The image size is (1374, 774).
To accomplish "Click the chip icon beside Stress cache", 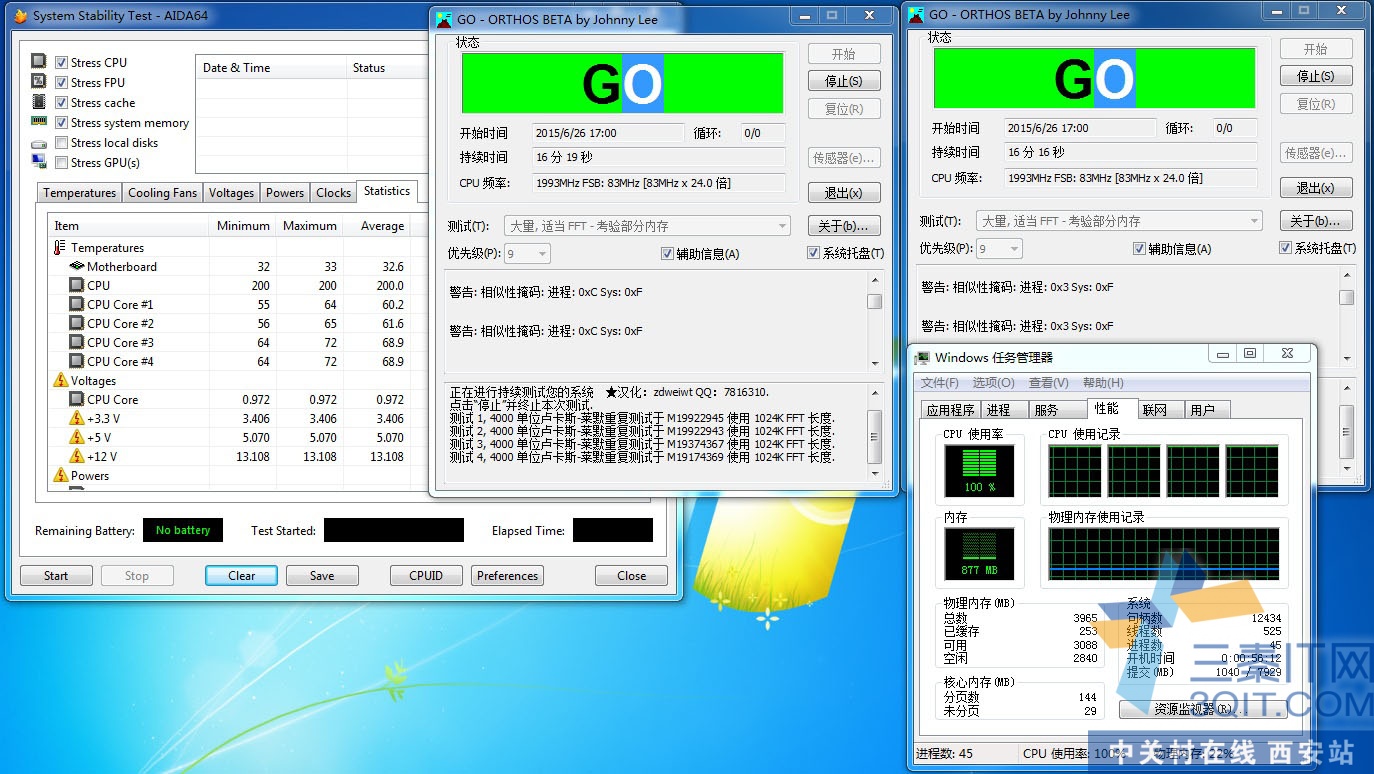I will pos(39,102).
